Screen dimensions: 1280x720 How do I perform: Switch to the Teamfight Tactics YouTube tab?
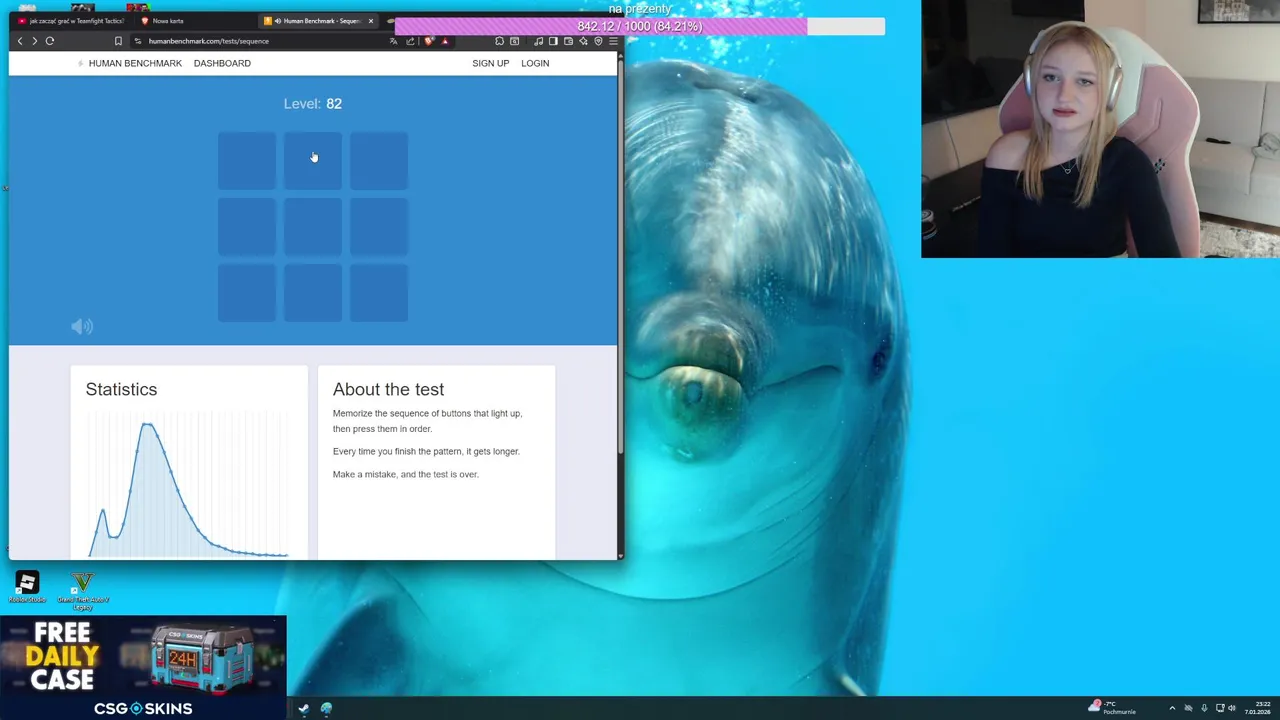(x=72, y=20)
